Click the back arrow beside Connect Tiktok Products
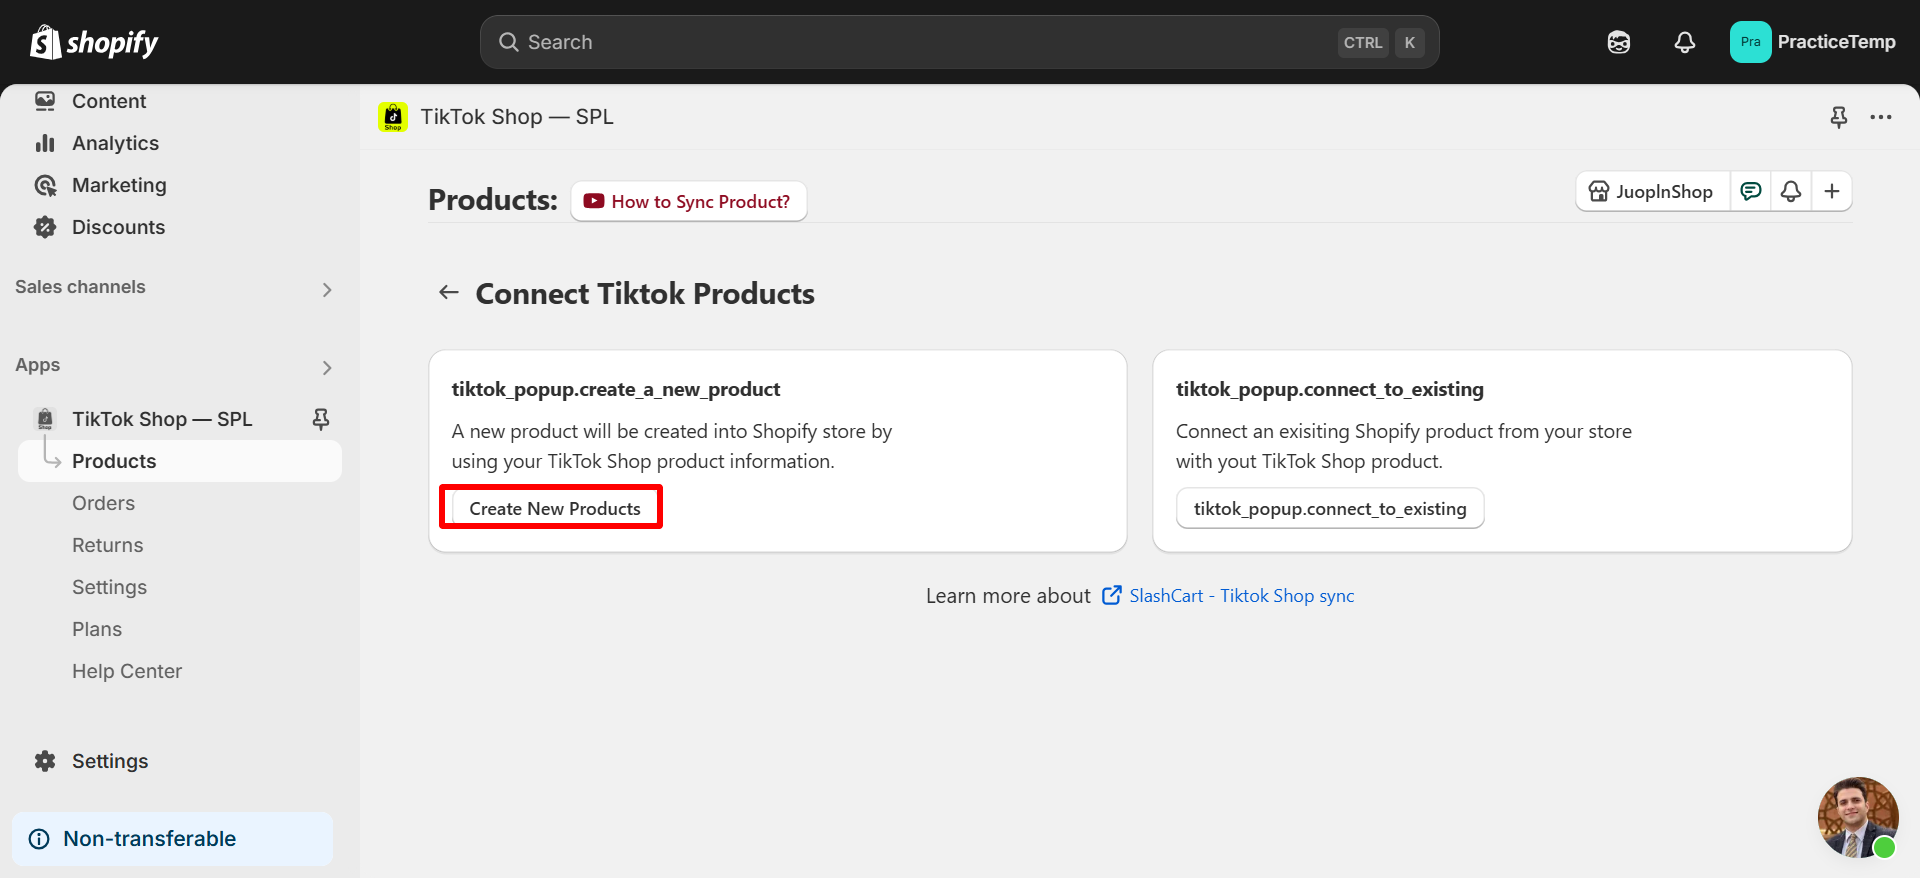 click(449, 293)
